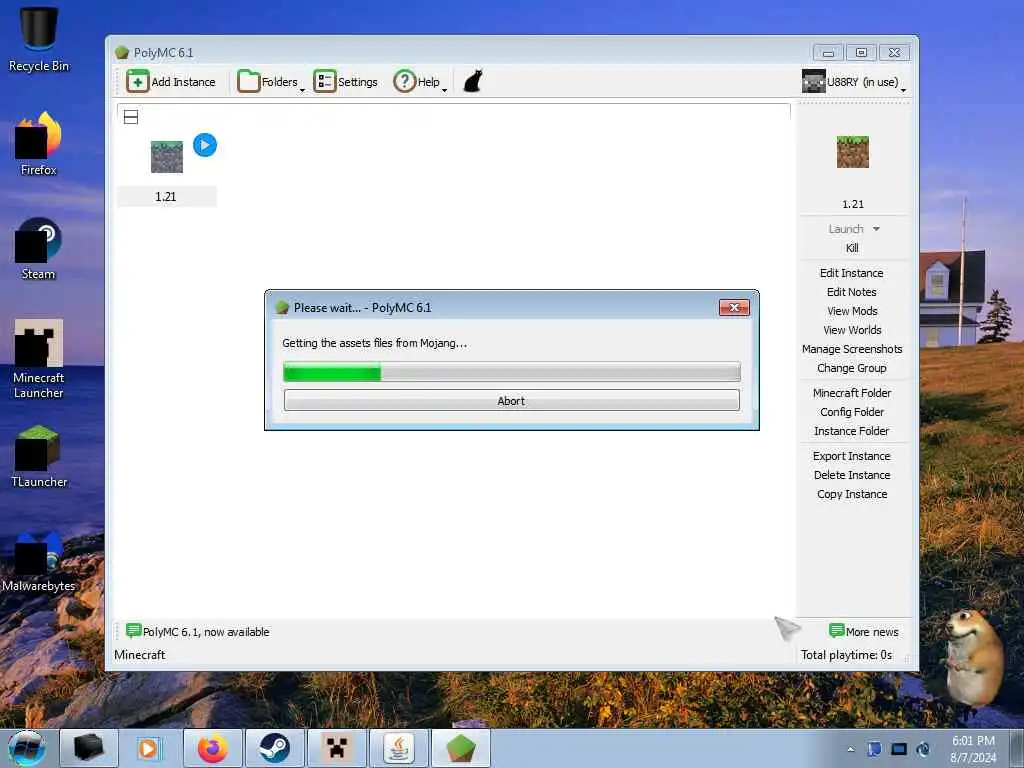Screen dimensions: 1024x768
Task: Close the Please wait dialog
Action: 734,308
